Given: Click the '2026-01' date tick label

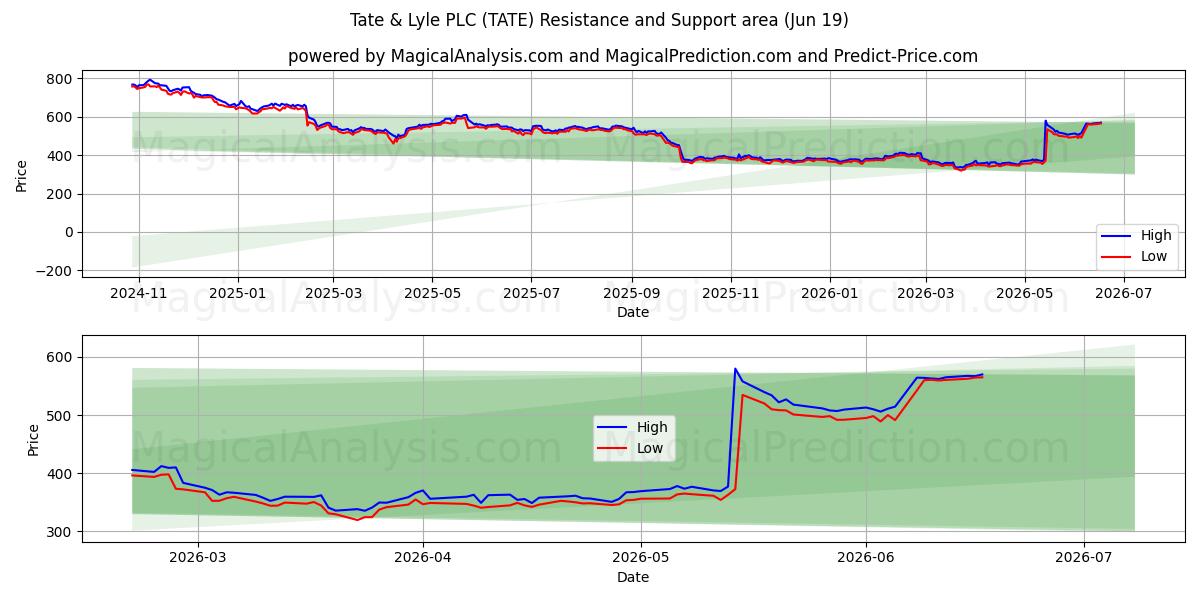Looking at the screenshot, I should [829, 292].
